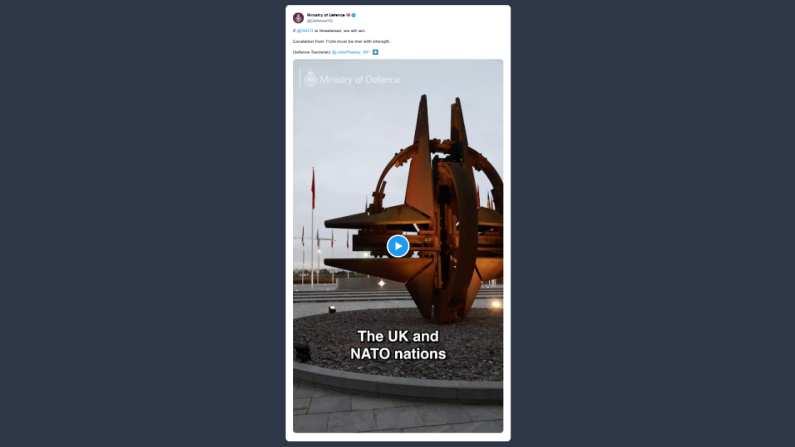
Task: Click the Ministry of Defence account name
Action: click(326, 15)
